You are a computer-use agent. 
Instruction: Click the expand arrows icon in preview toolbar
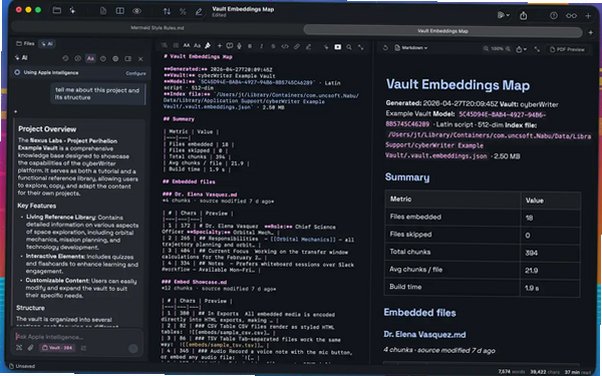pyautogui.click(x=537, y=49)
